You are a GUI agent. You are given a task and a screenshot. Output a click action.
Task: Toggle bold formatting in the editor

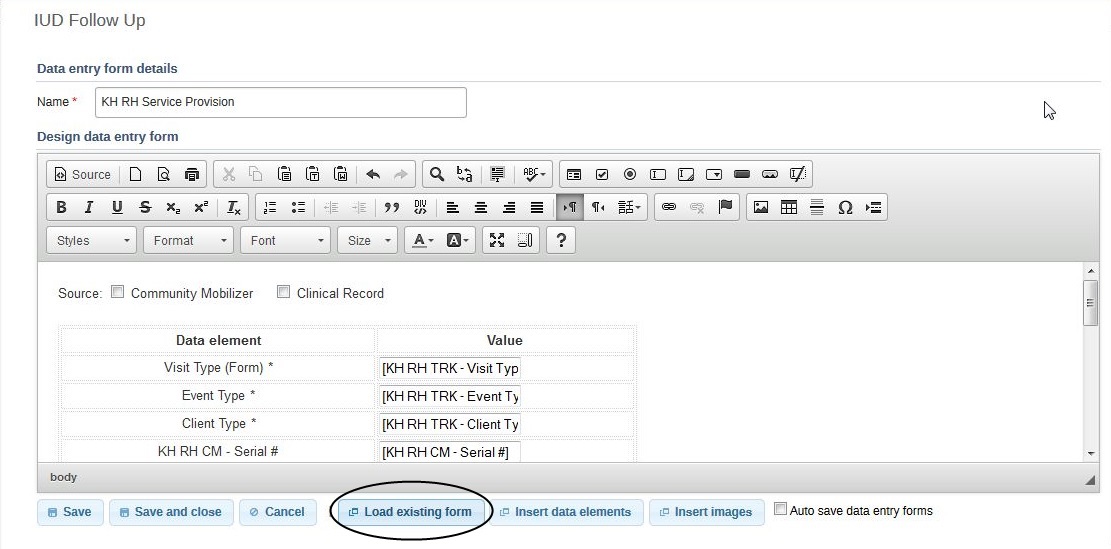(x=61, y=207)
